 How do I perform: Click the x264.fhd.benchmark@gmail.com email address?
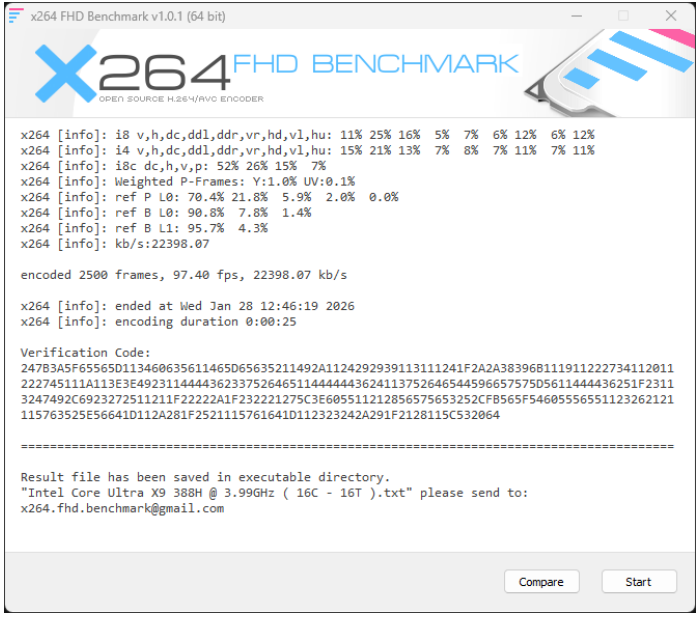(x=122, y=508)
